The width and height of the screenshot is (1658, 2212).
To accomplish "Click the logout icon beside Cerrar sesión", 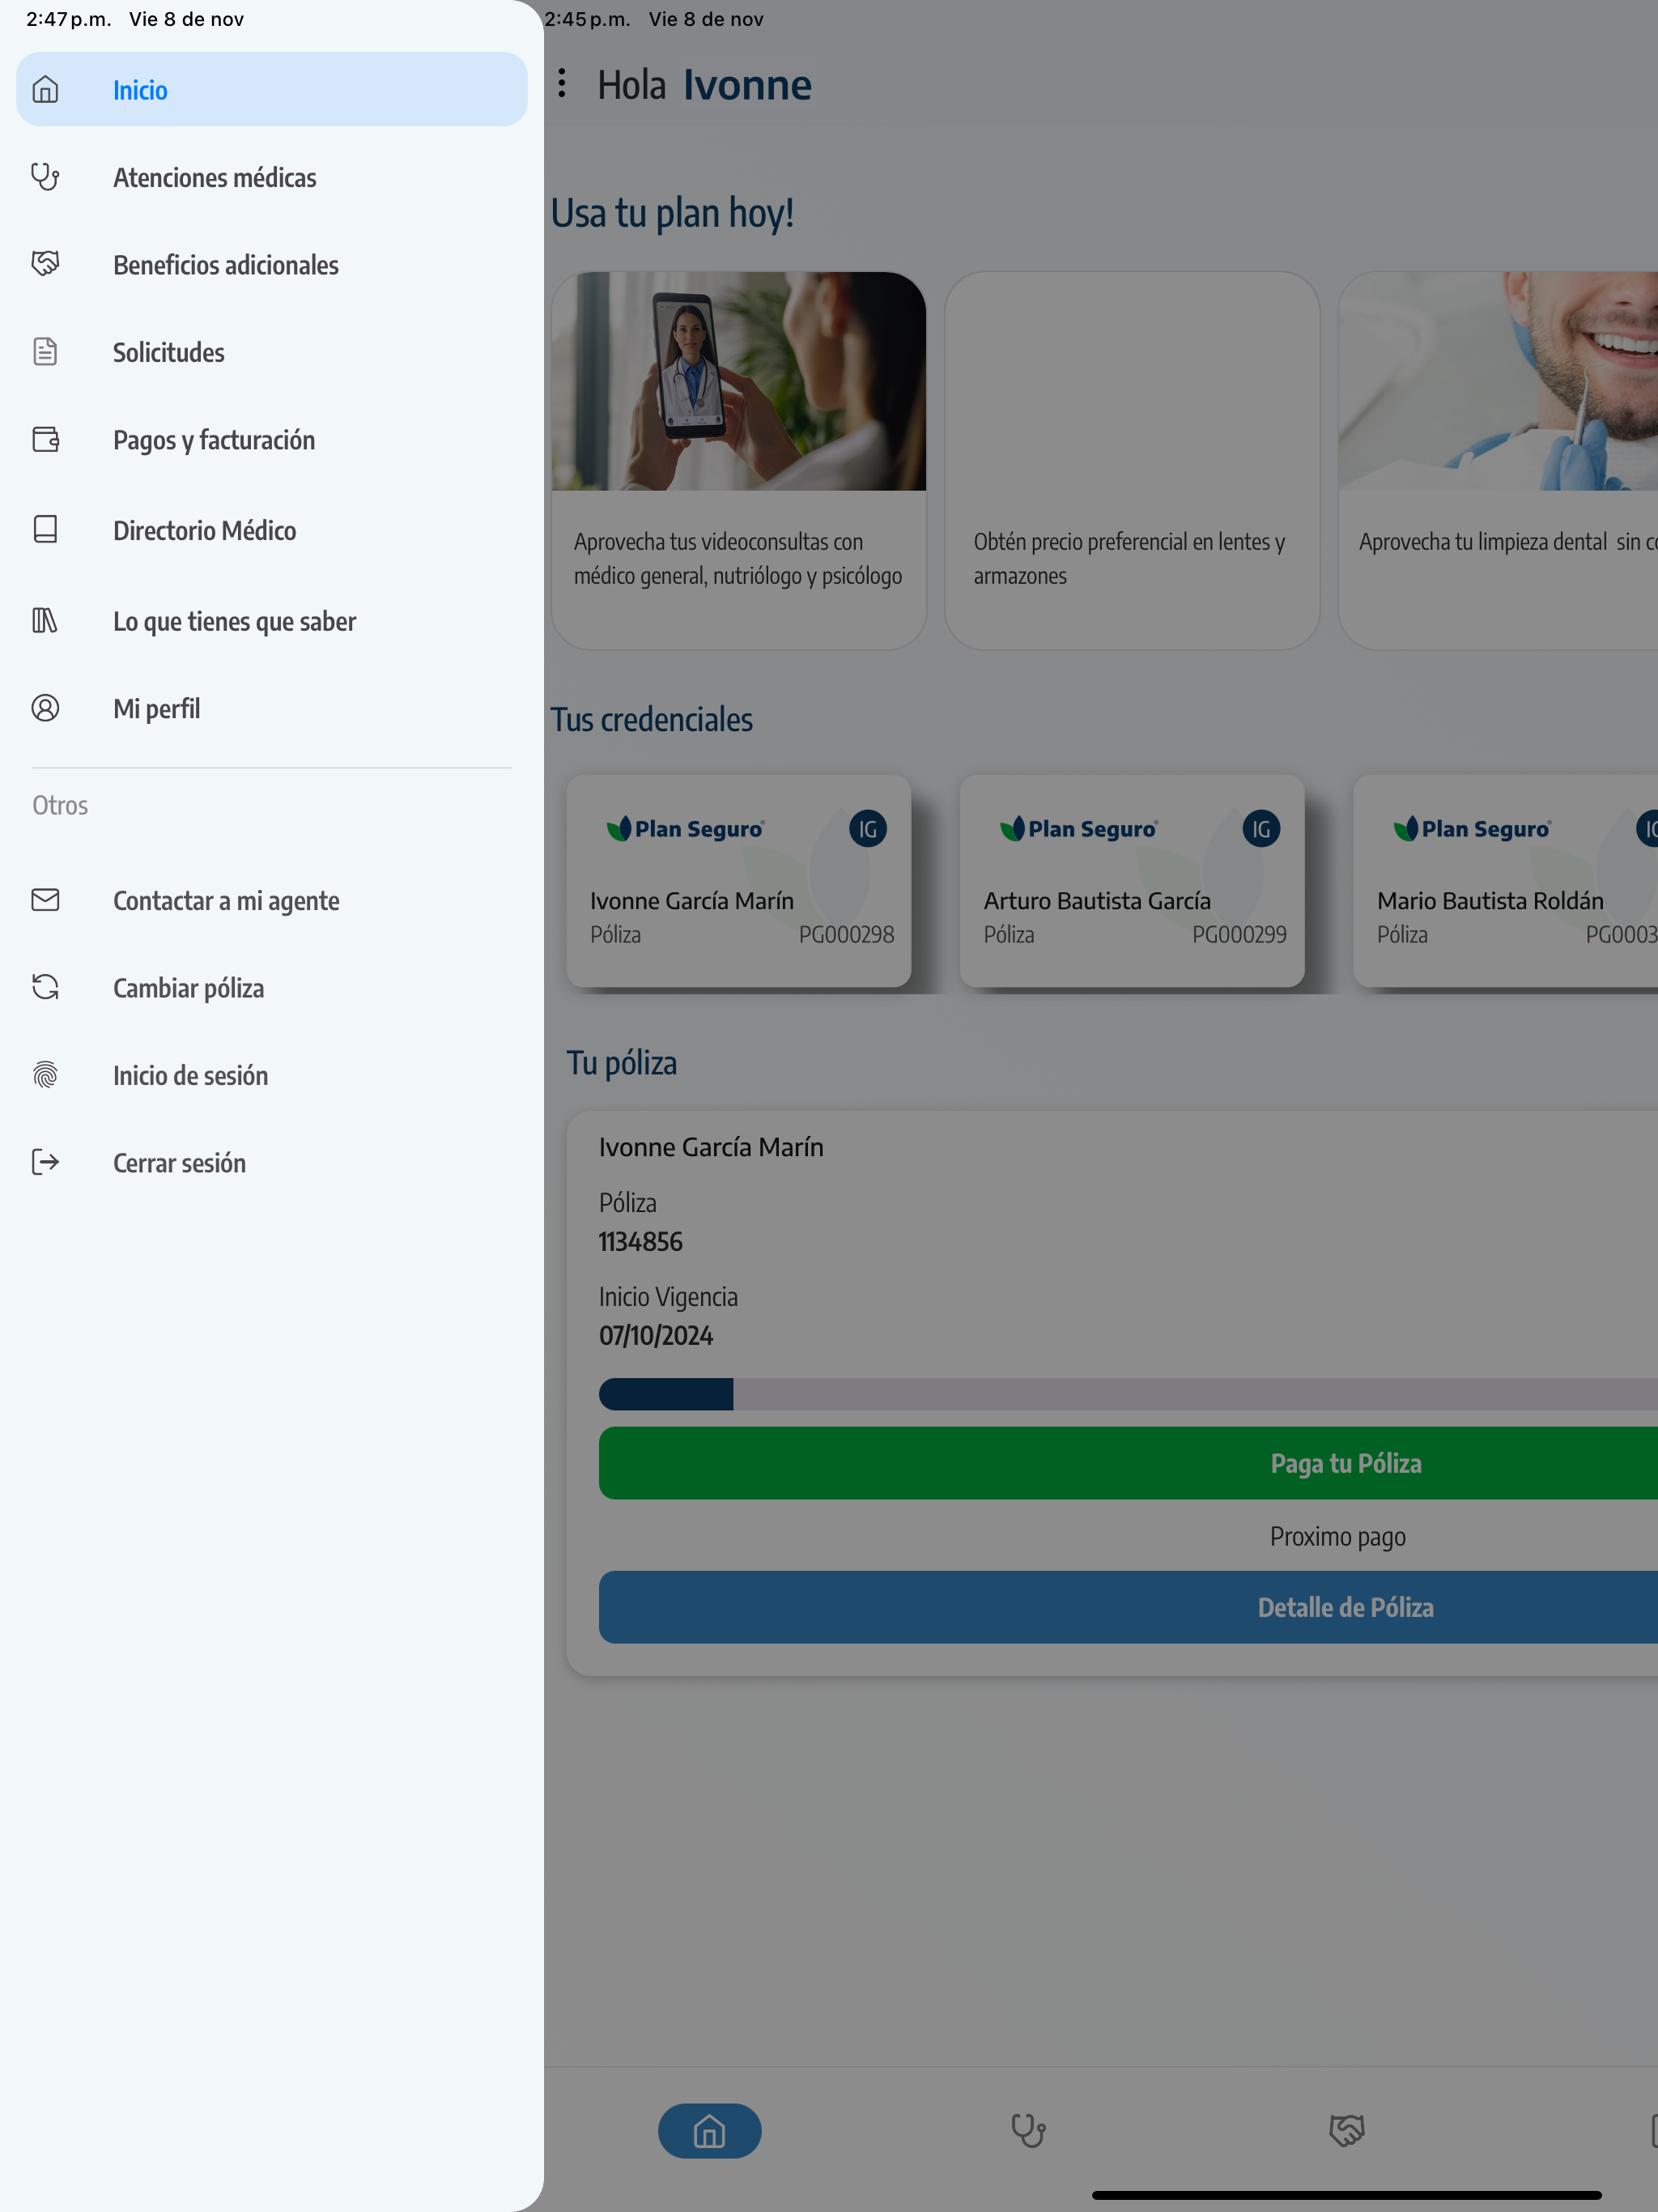I will 45,1162.
